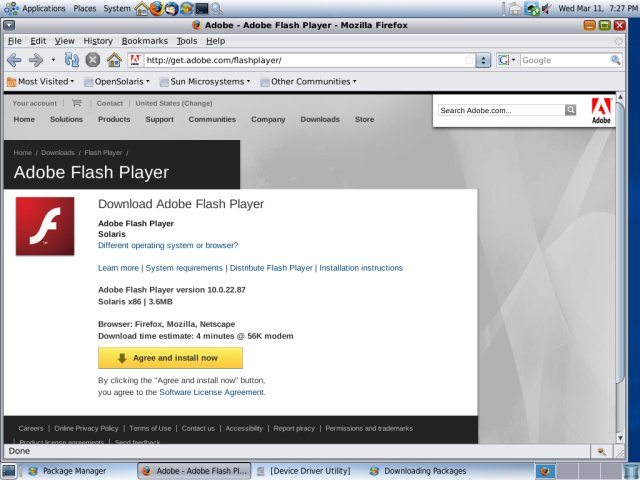Click the muted volume speaker icon
This screenshot has width=640, height=480.
[x=547, y=9]
